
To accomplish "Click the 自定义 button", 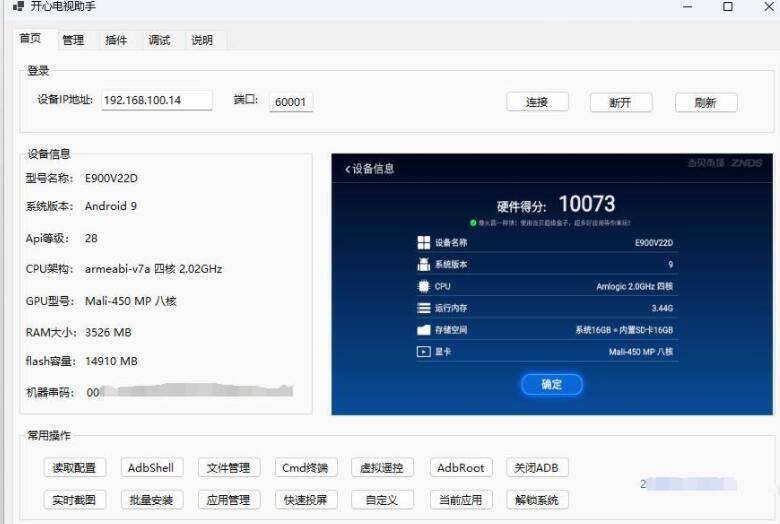I will coord(382,500).
